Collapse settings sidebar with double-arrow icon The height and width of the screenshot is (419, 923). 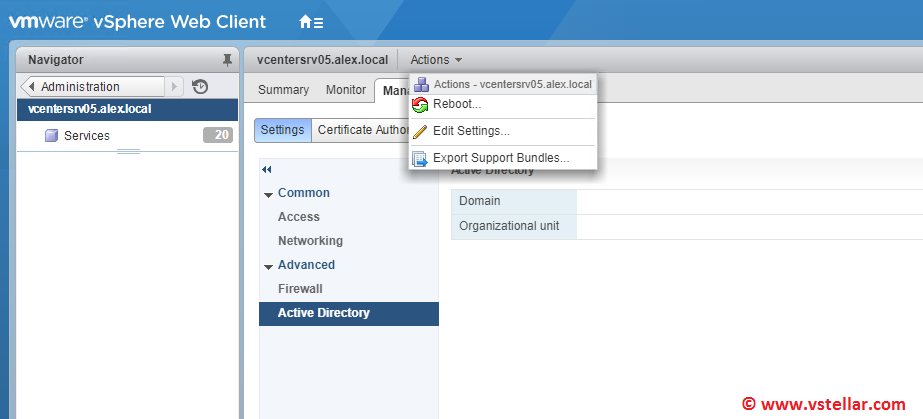click(x=267, y=170)
